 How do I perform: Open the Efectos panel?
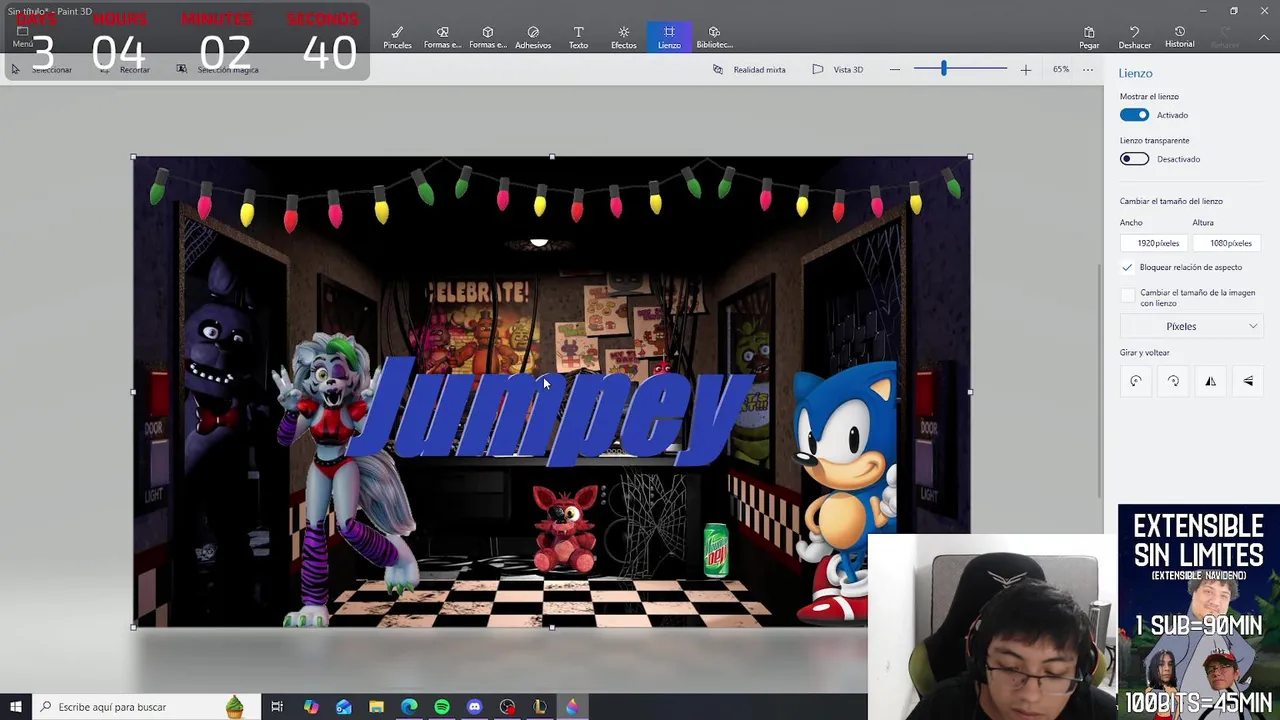click(624, 37)
